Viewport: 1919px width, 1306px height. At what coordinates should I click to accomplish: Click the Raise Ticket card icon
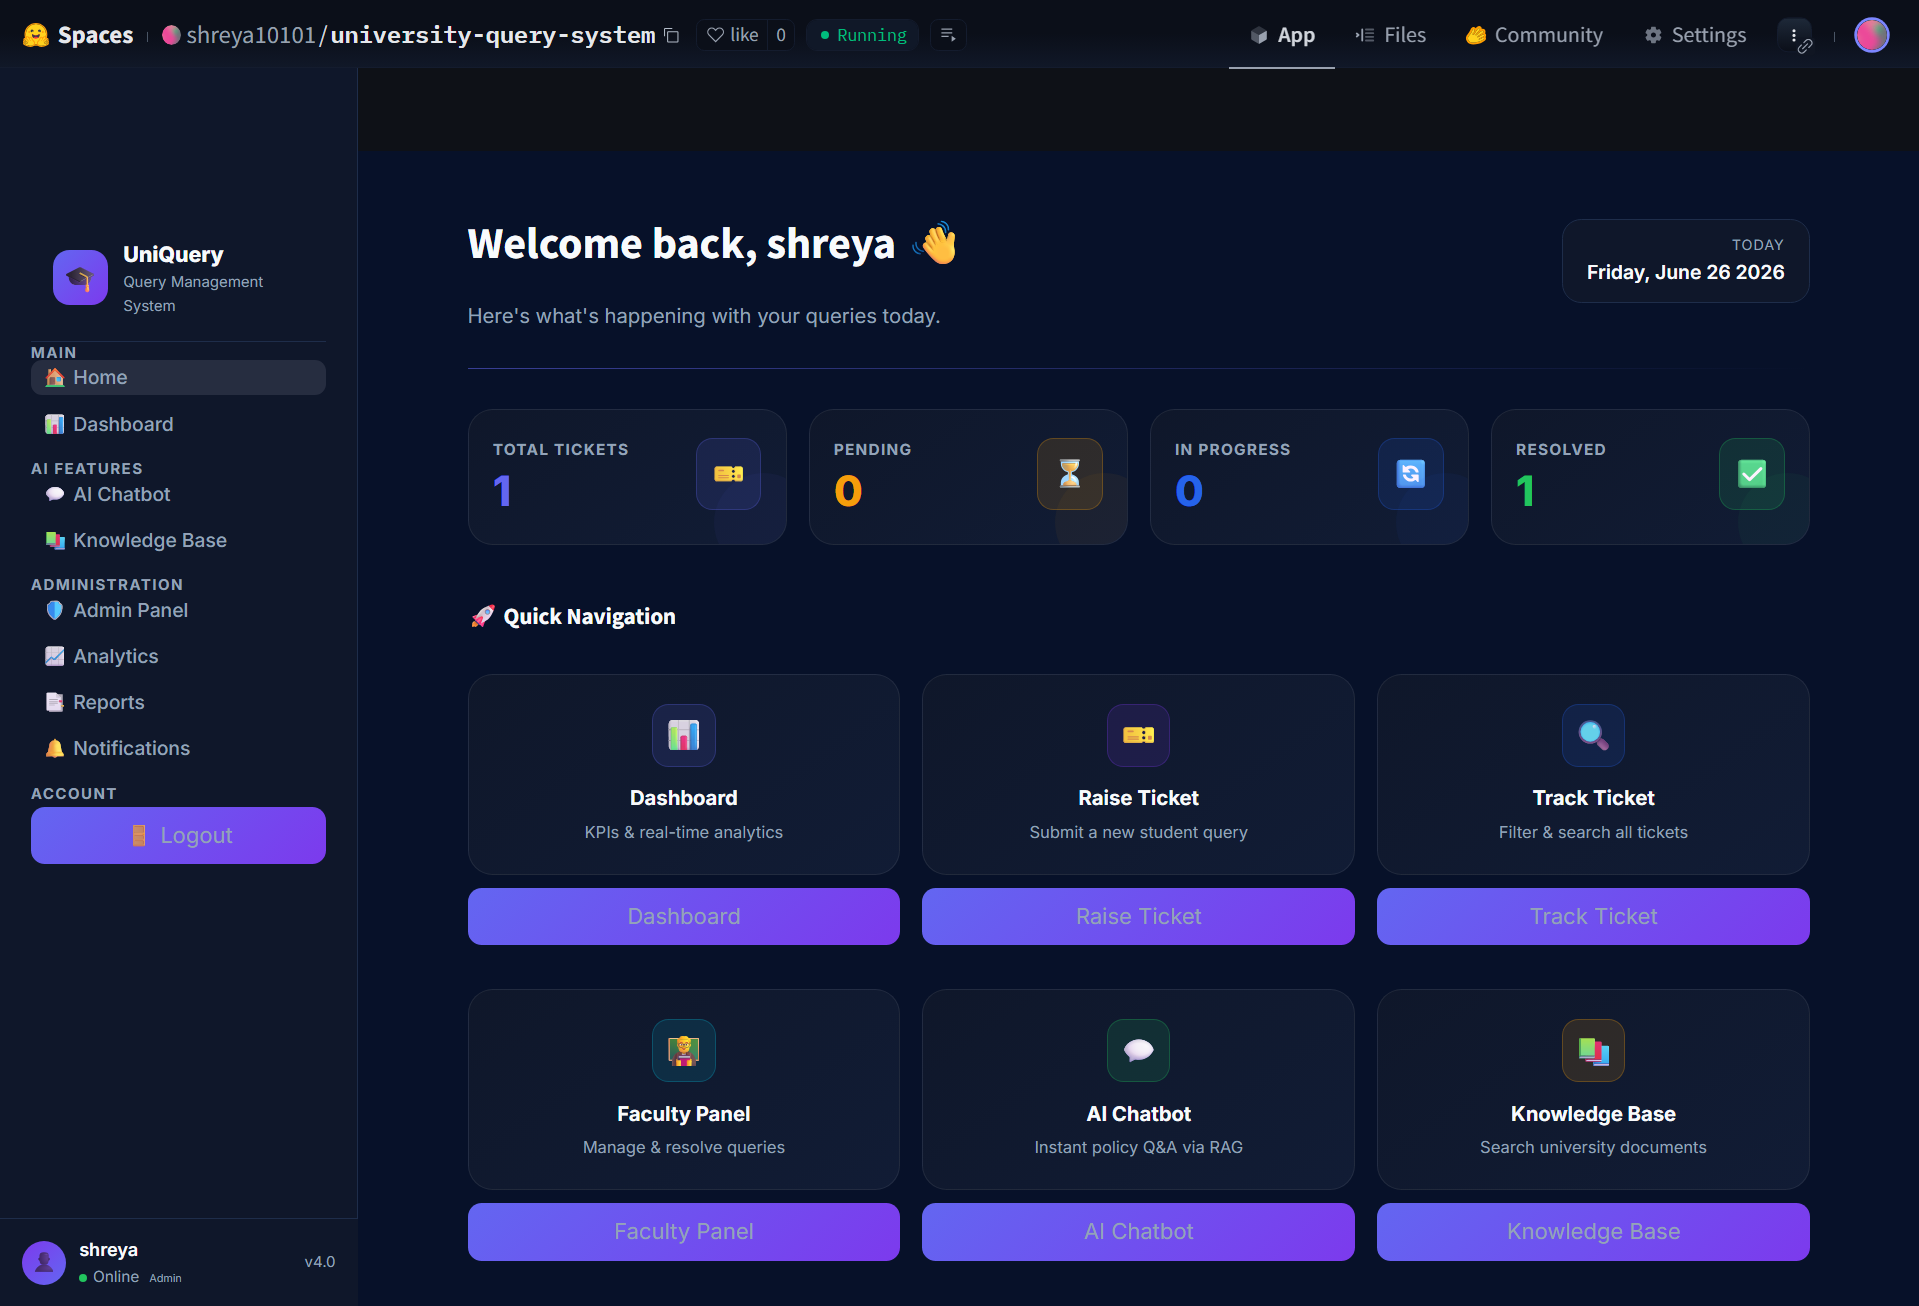coord(1138,735)
